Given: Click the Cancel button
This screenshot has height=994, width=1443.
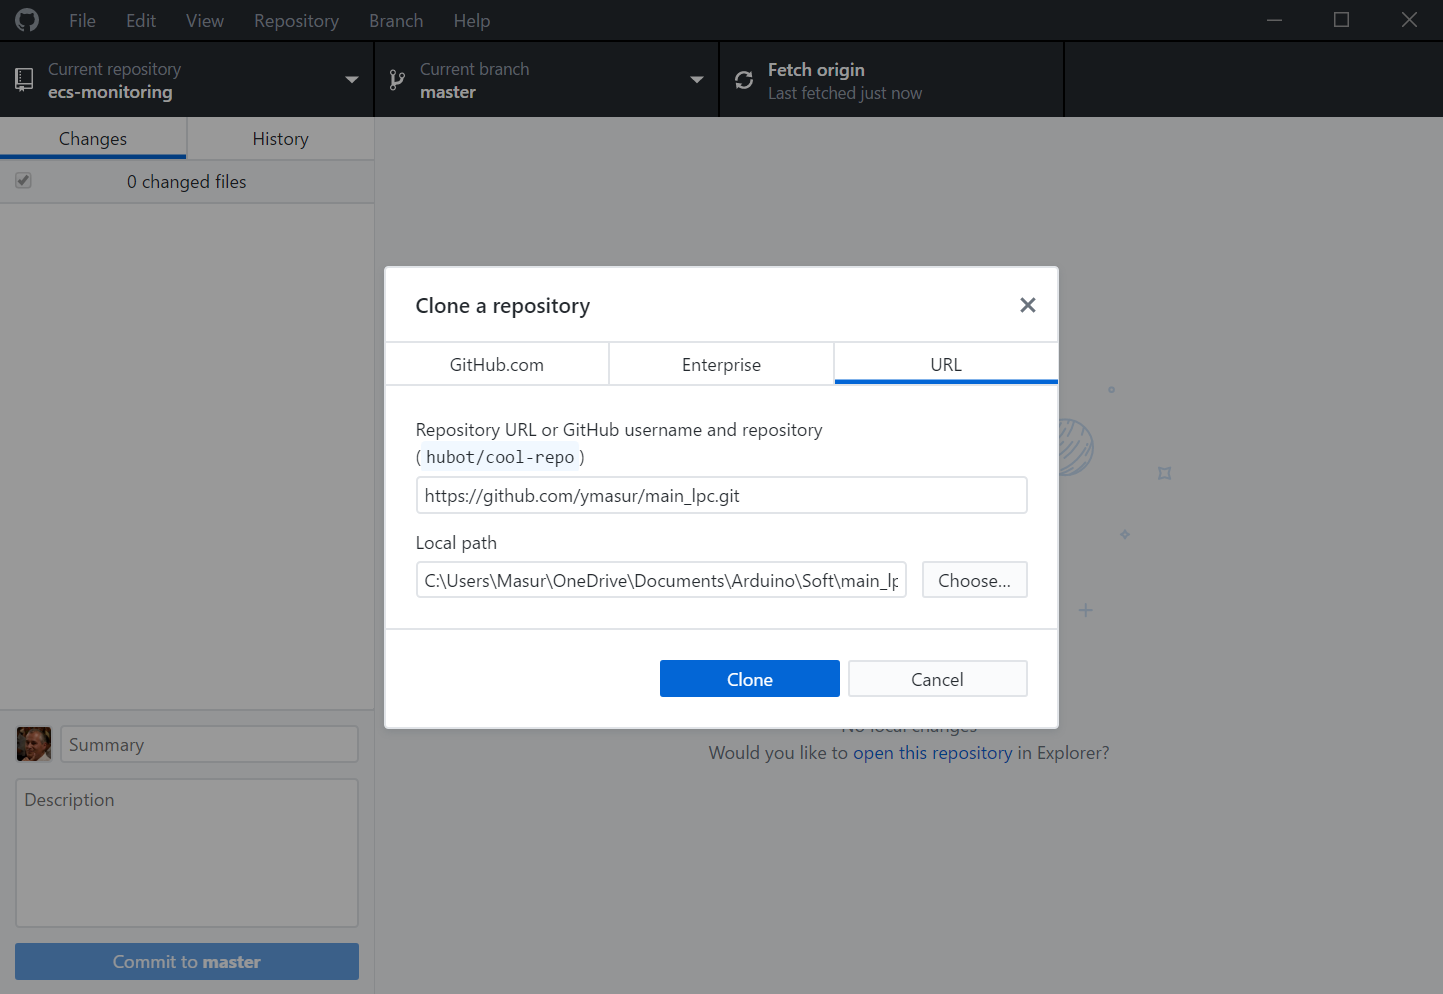Looking at the screenshot, I should point(938,679).
